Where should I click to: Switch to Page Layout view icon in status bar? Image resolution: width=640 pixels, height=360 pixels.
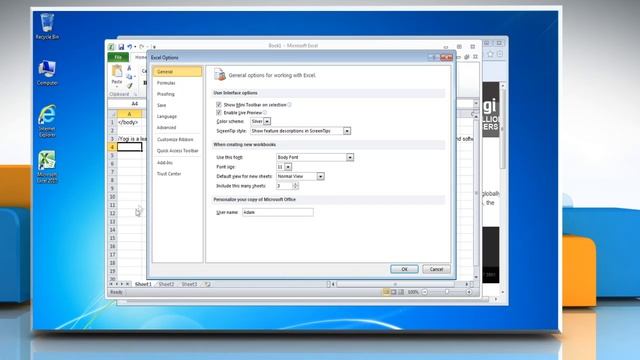click(393, 292)
